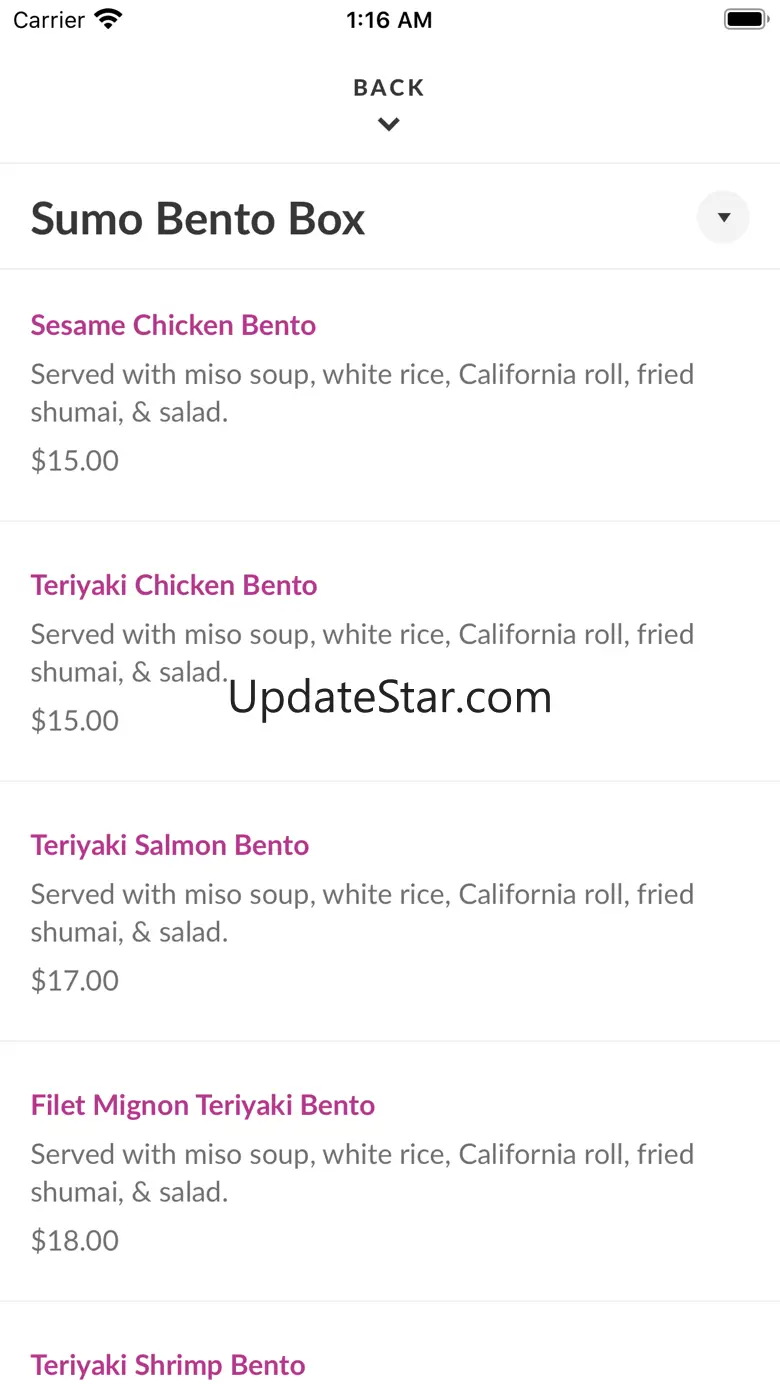780x1387 pixels.
Task: Tap the $18.00 price of Filet Mignon Bento
Action: (75, 1241)
